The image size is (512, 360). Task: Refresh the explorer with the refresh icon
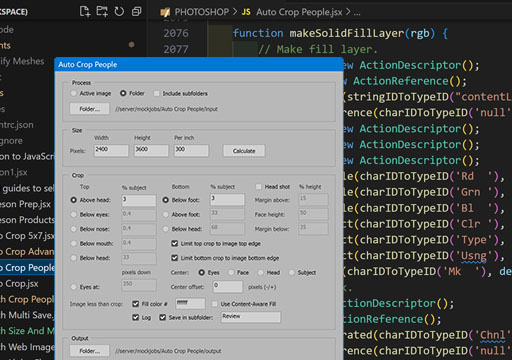(119, 11)
